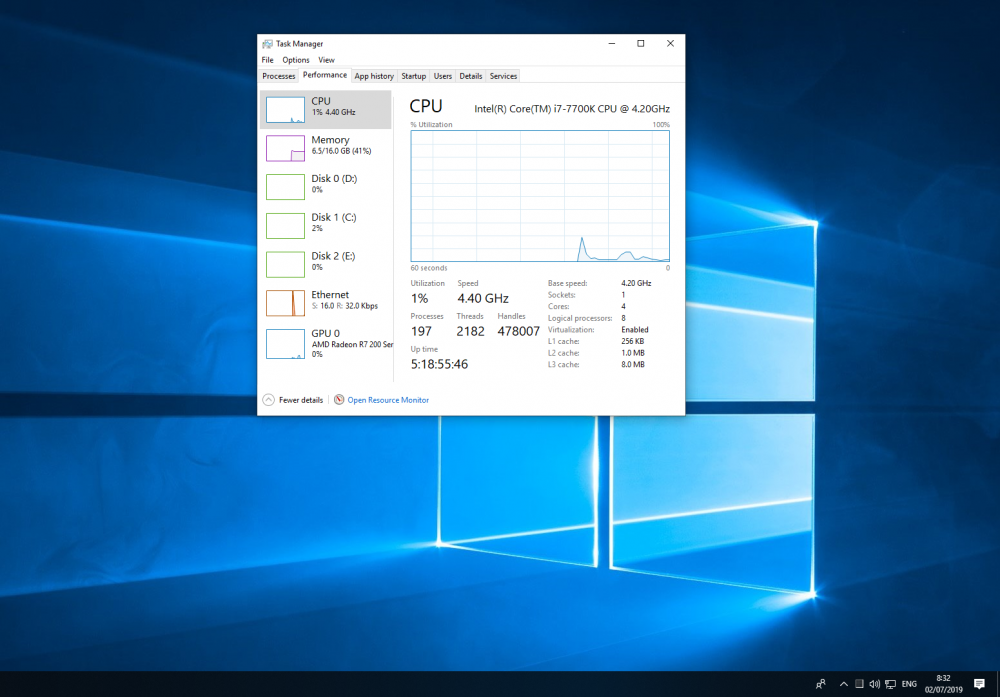Collapse view with Fewer details arrow
Viewport: 1000px width, 697px height.
(x=268, y=400)
